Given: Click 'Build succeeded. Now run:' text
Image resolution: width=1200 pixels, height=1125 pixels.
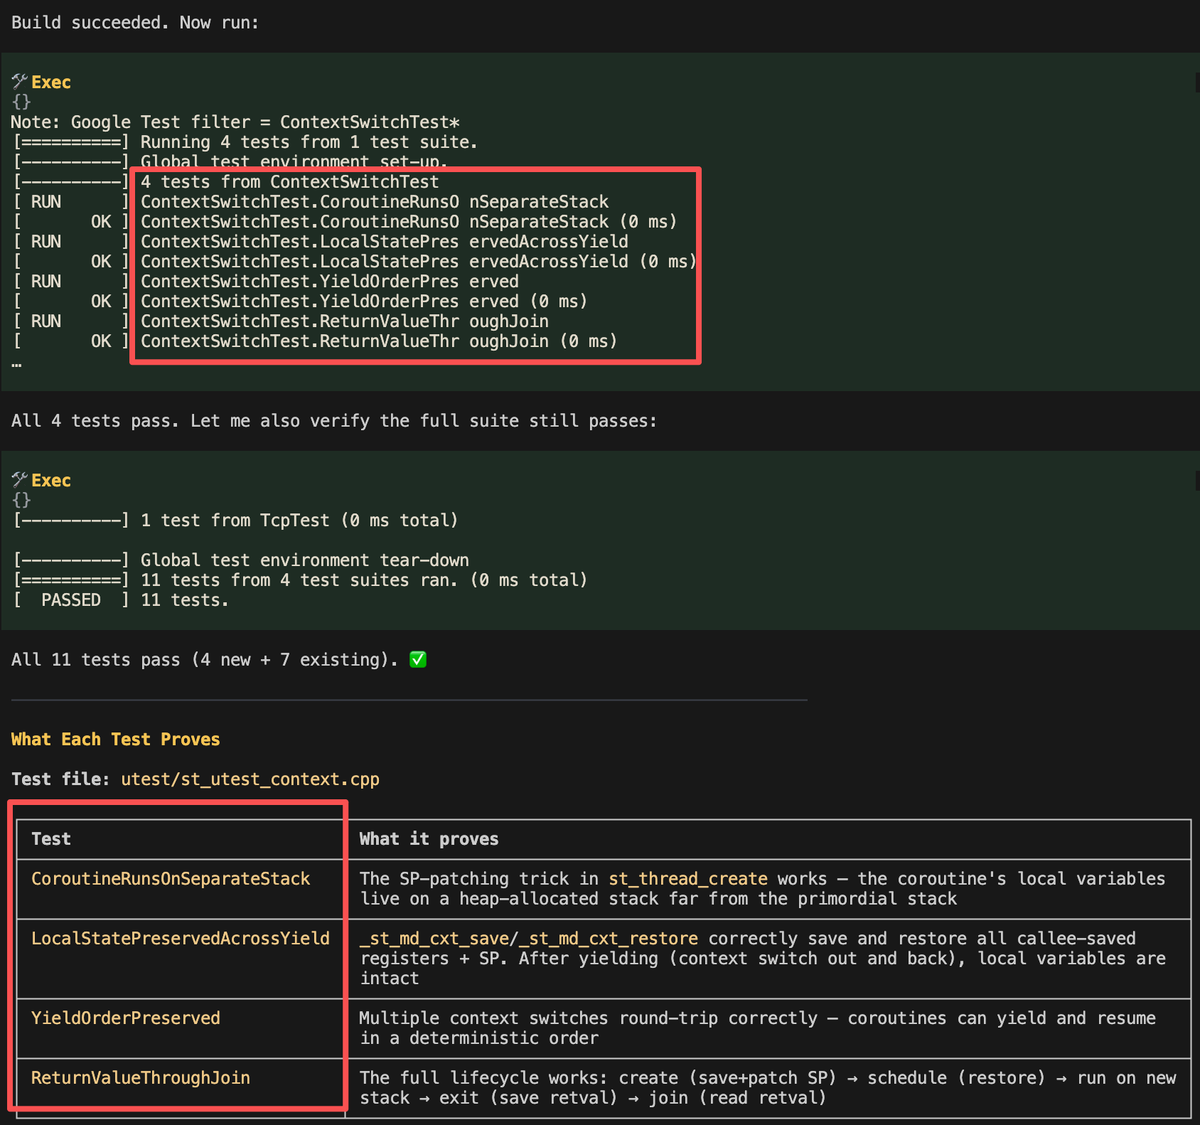Looking at the screenshot, I should [135, 22].
